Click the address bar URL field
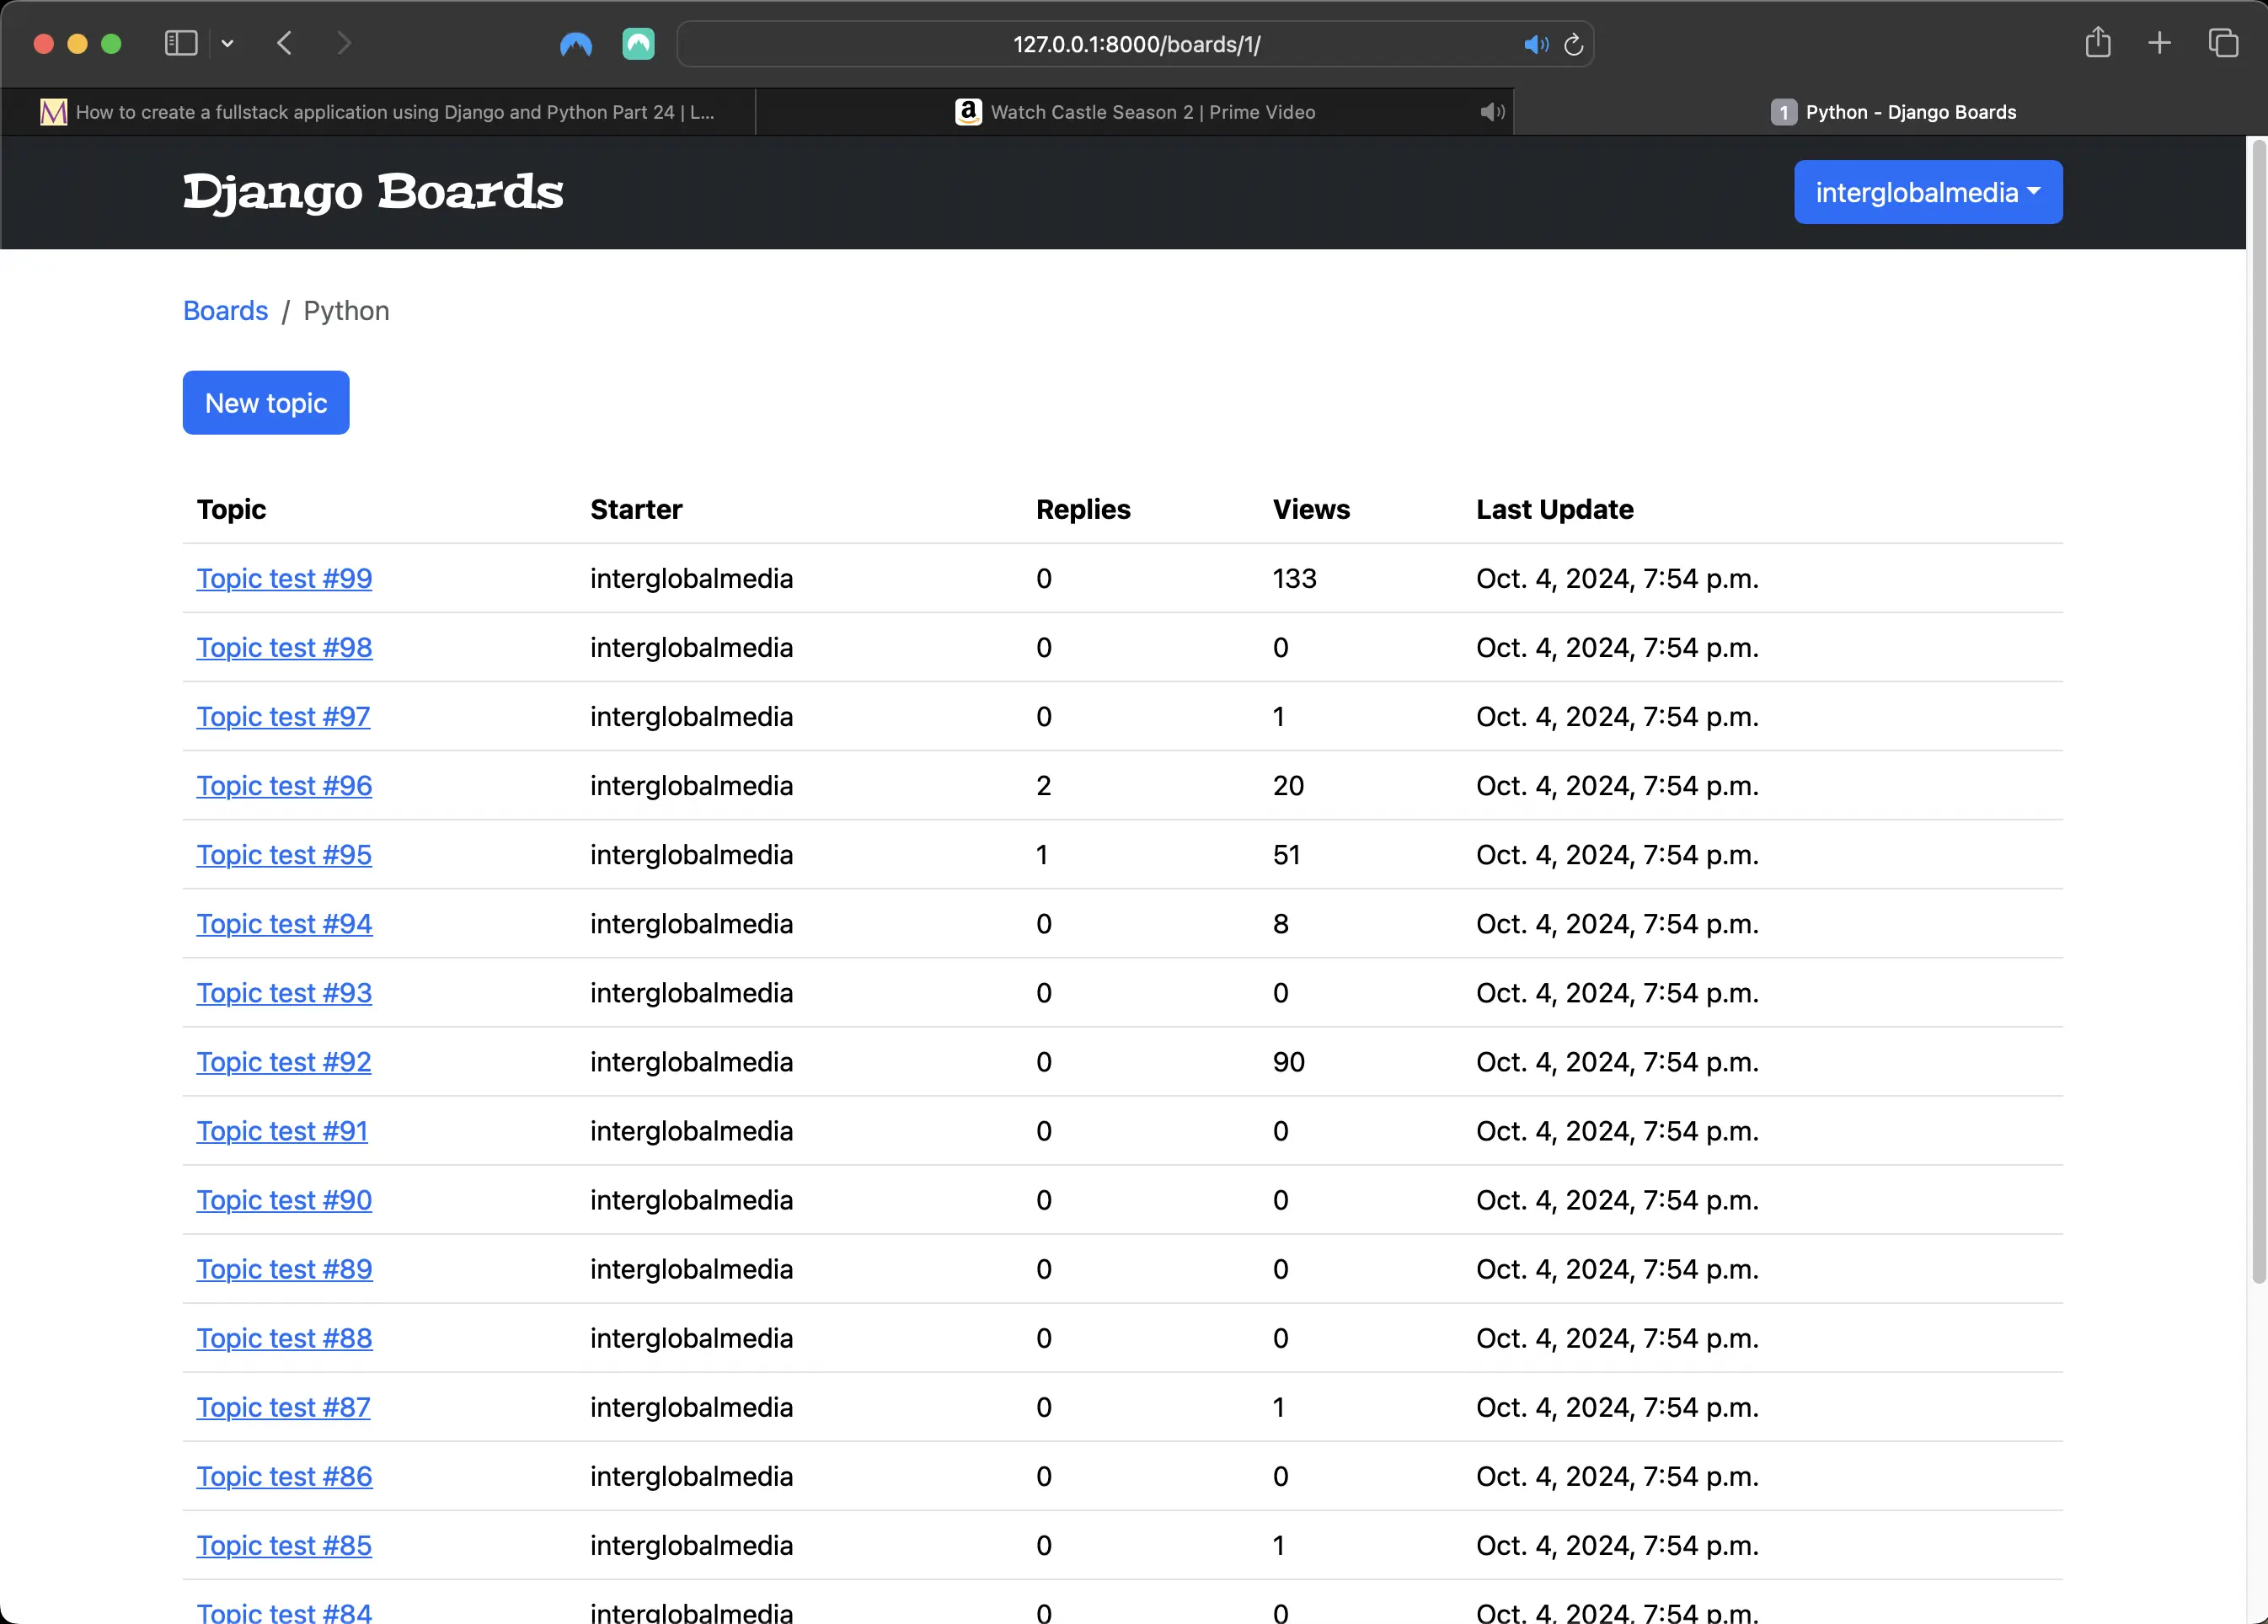The image size is (2268, 1624). pyautogui.click(x=1135, y=44)
